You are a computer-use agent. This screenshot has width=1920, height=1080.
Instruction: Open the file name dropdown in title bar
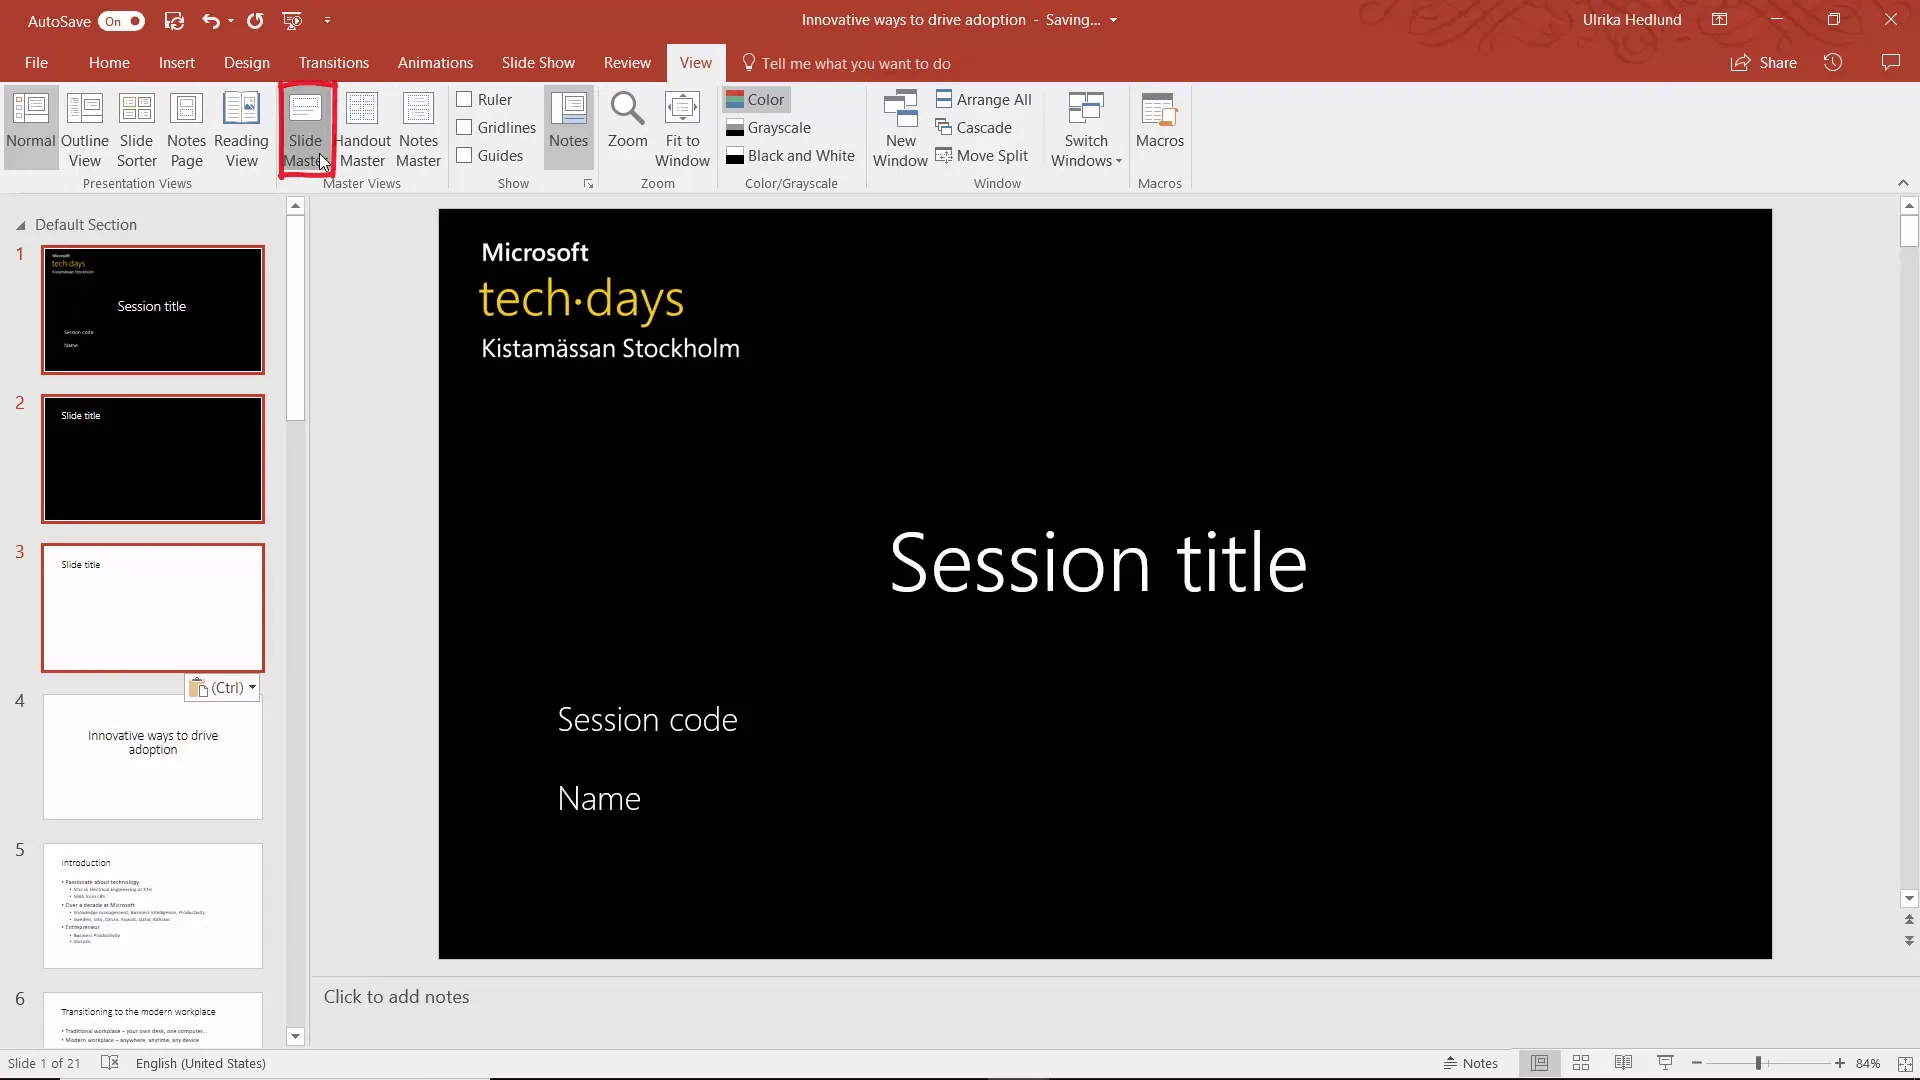(1113, 20)
